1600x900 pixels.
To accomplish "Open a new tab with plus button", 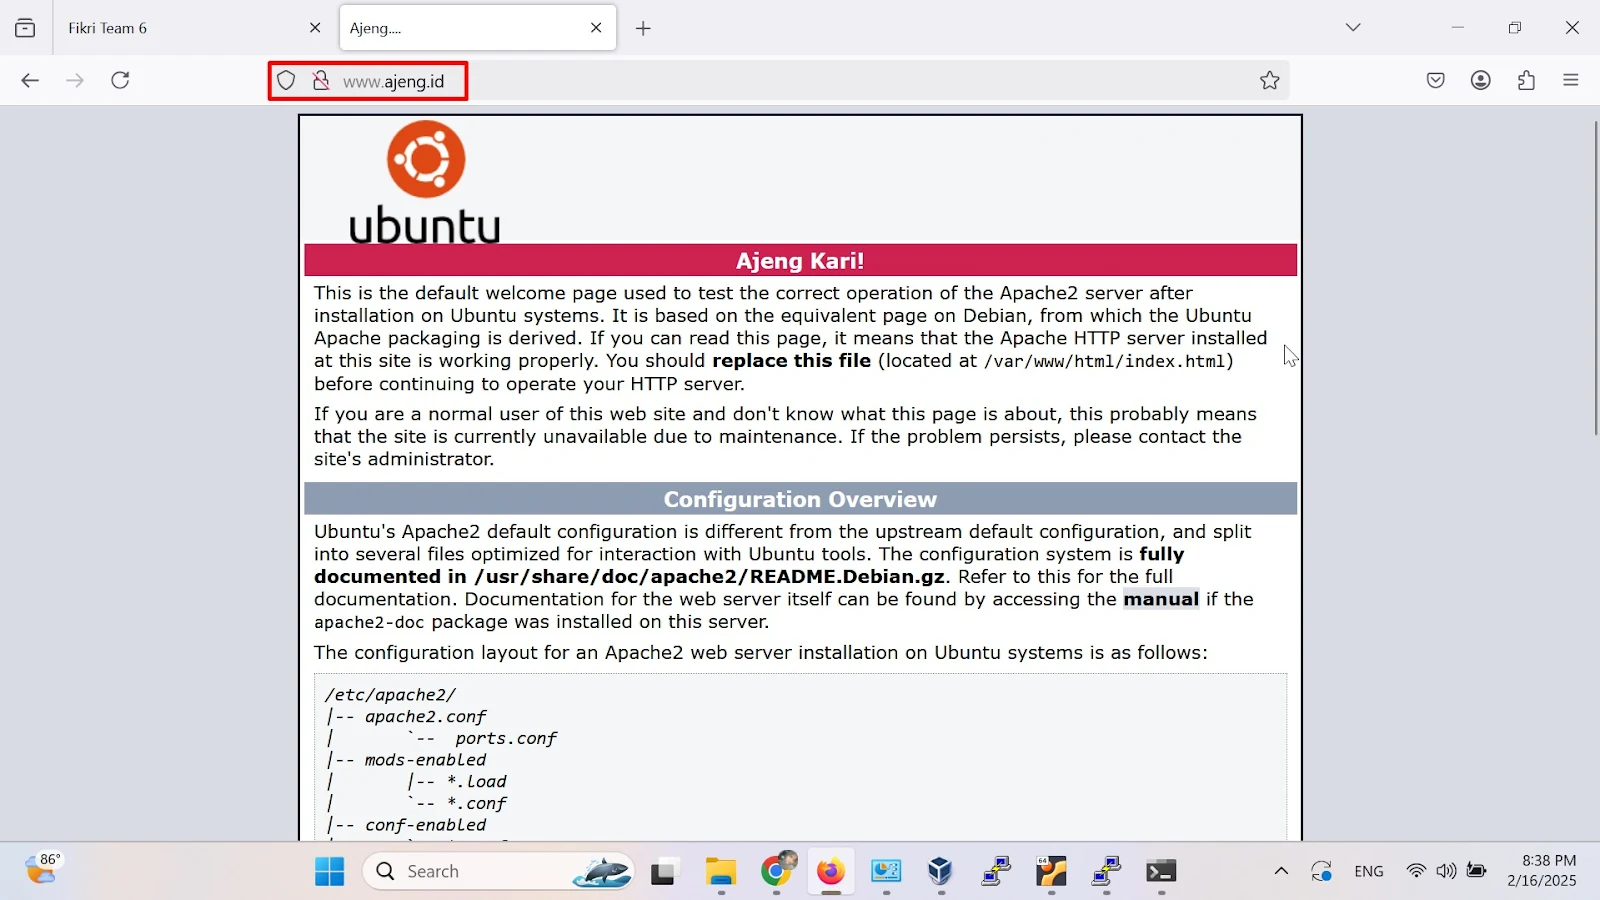I will [x=643, y=28].
